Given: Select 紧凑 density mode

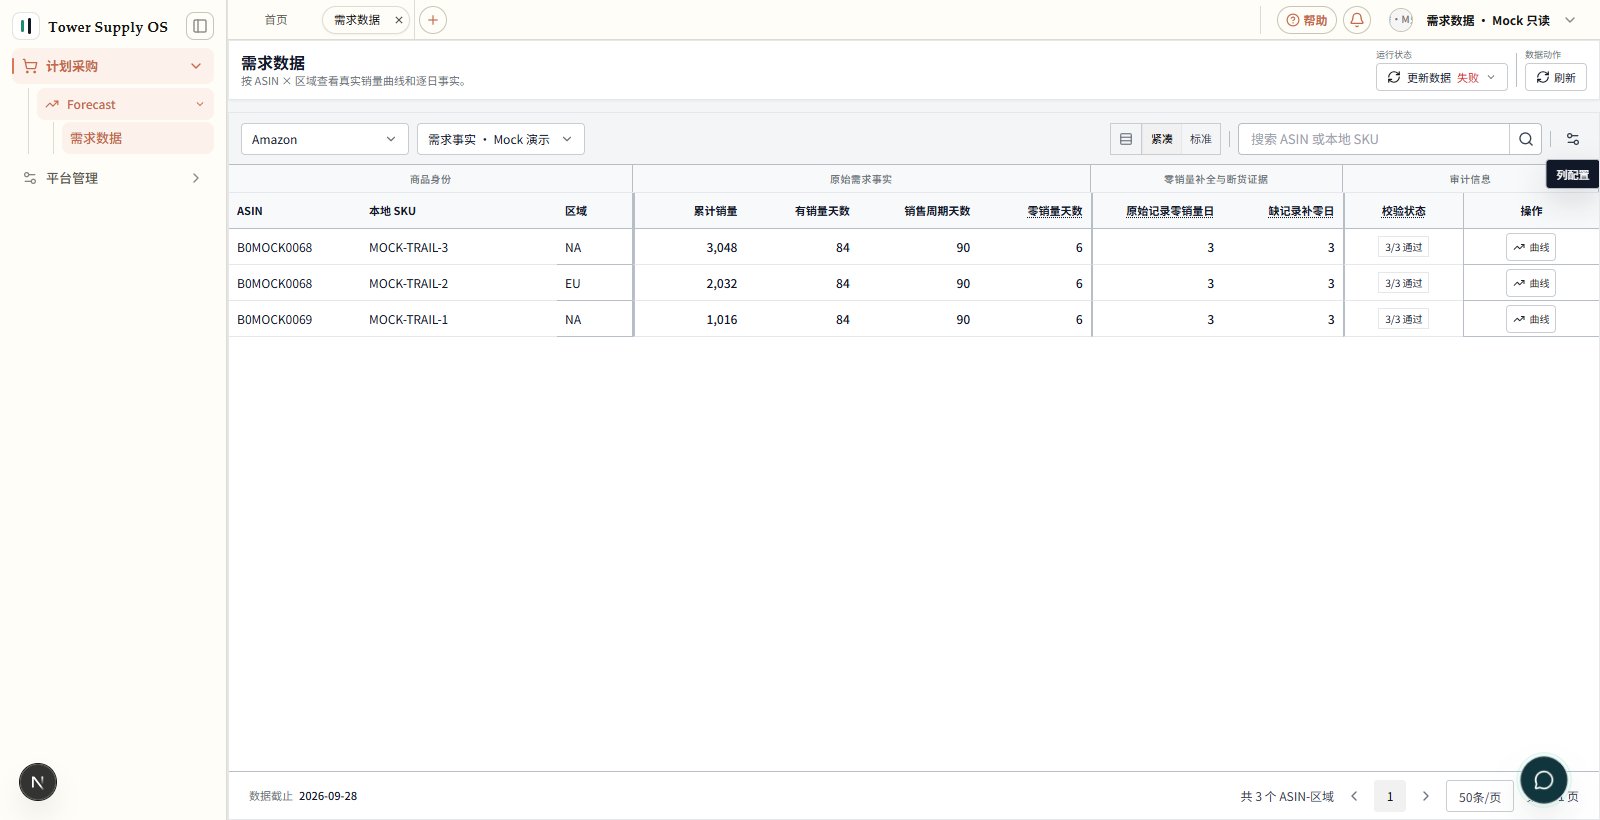Looking at the screenshot, I should tap(1162, 139).
